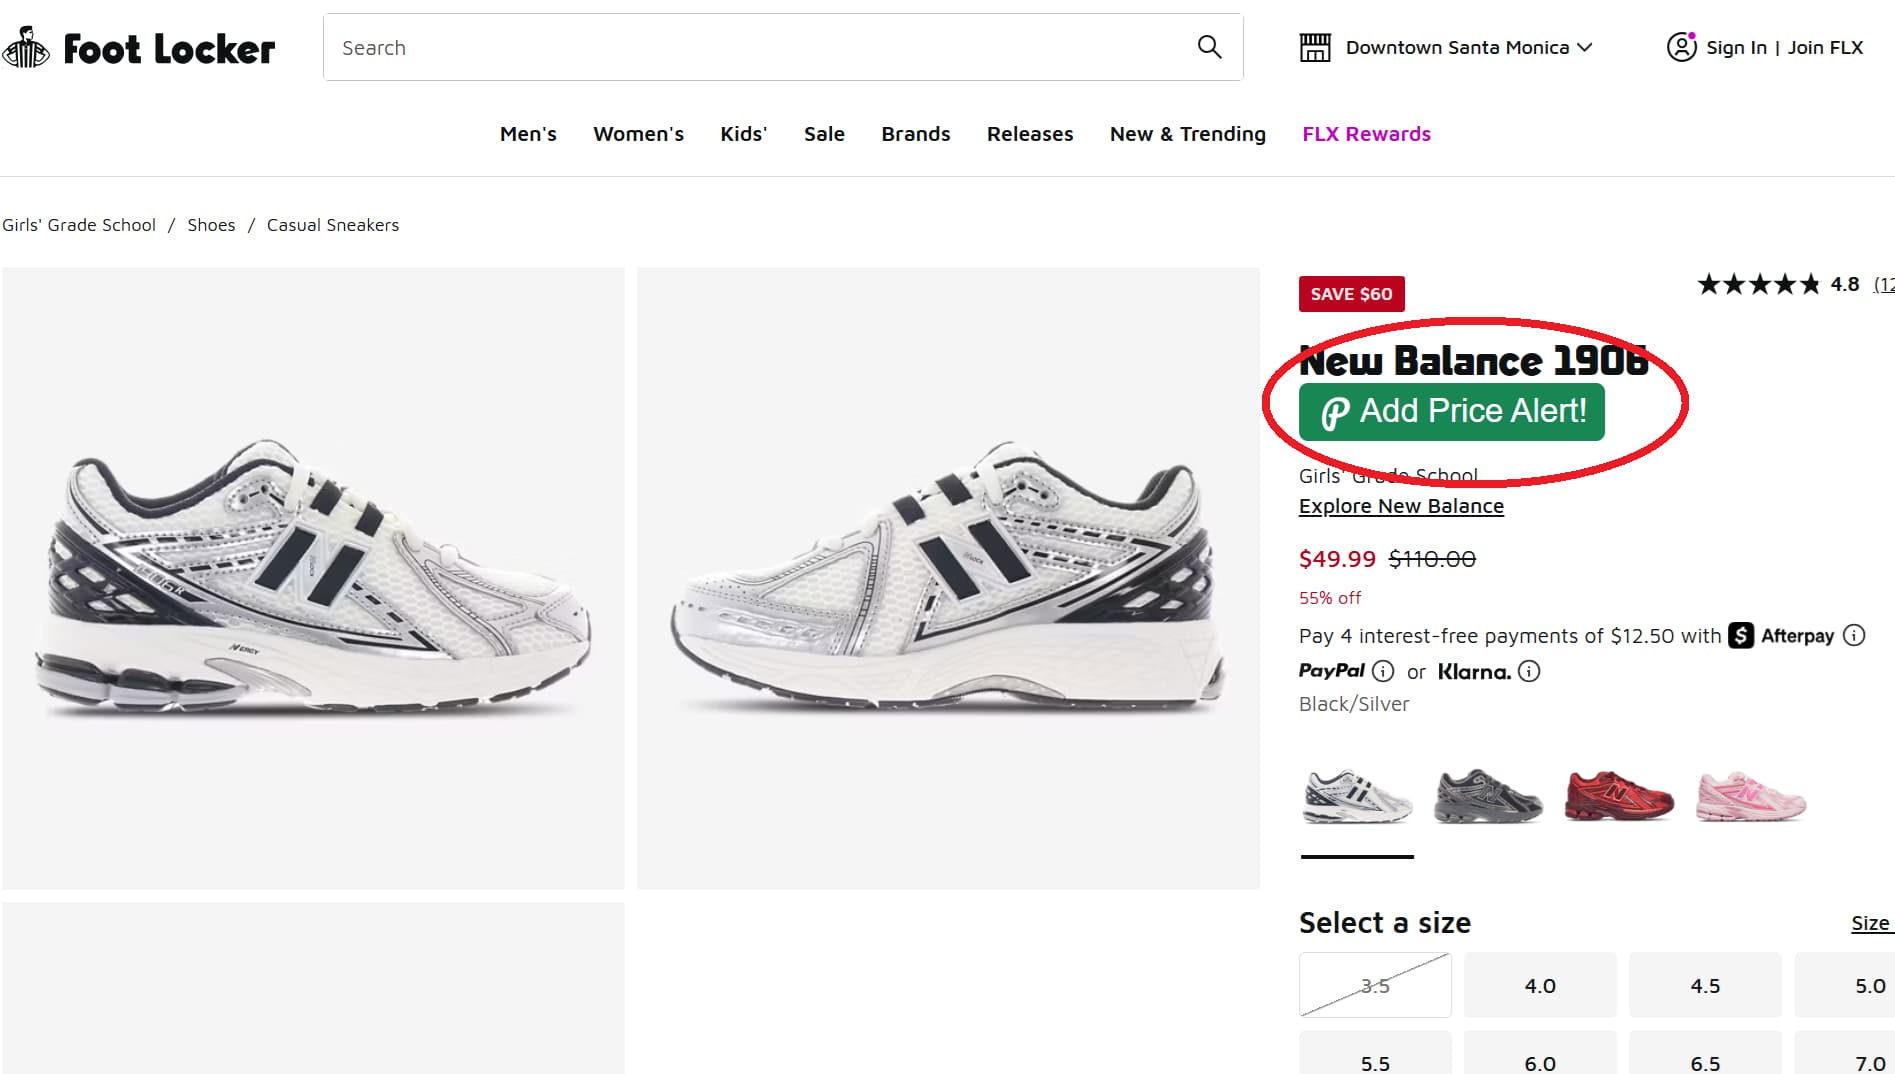This screenshot has height=1074, width=1895.
Task: Click the Black/Silver color label
Action: (1354, 704)
